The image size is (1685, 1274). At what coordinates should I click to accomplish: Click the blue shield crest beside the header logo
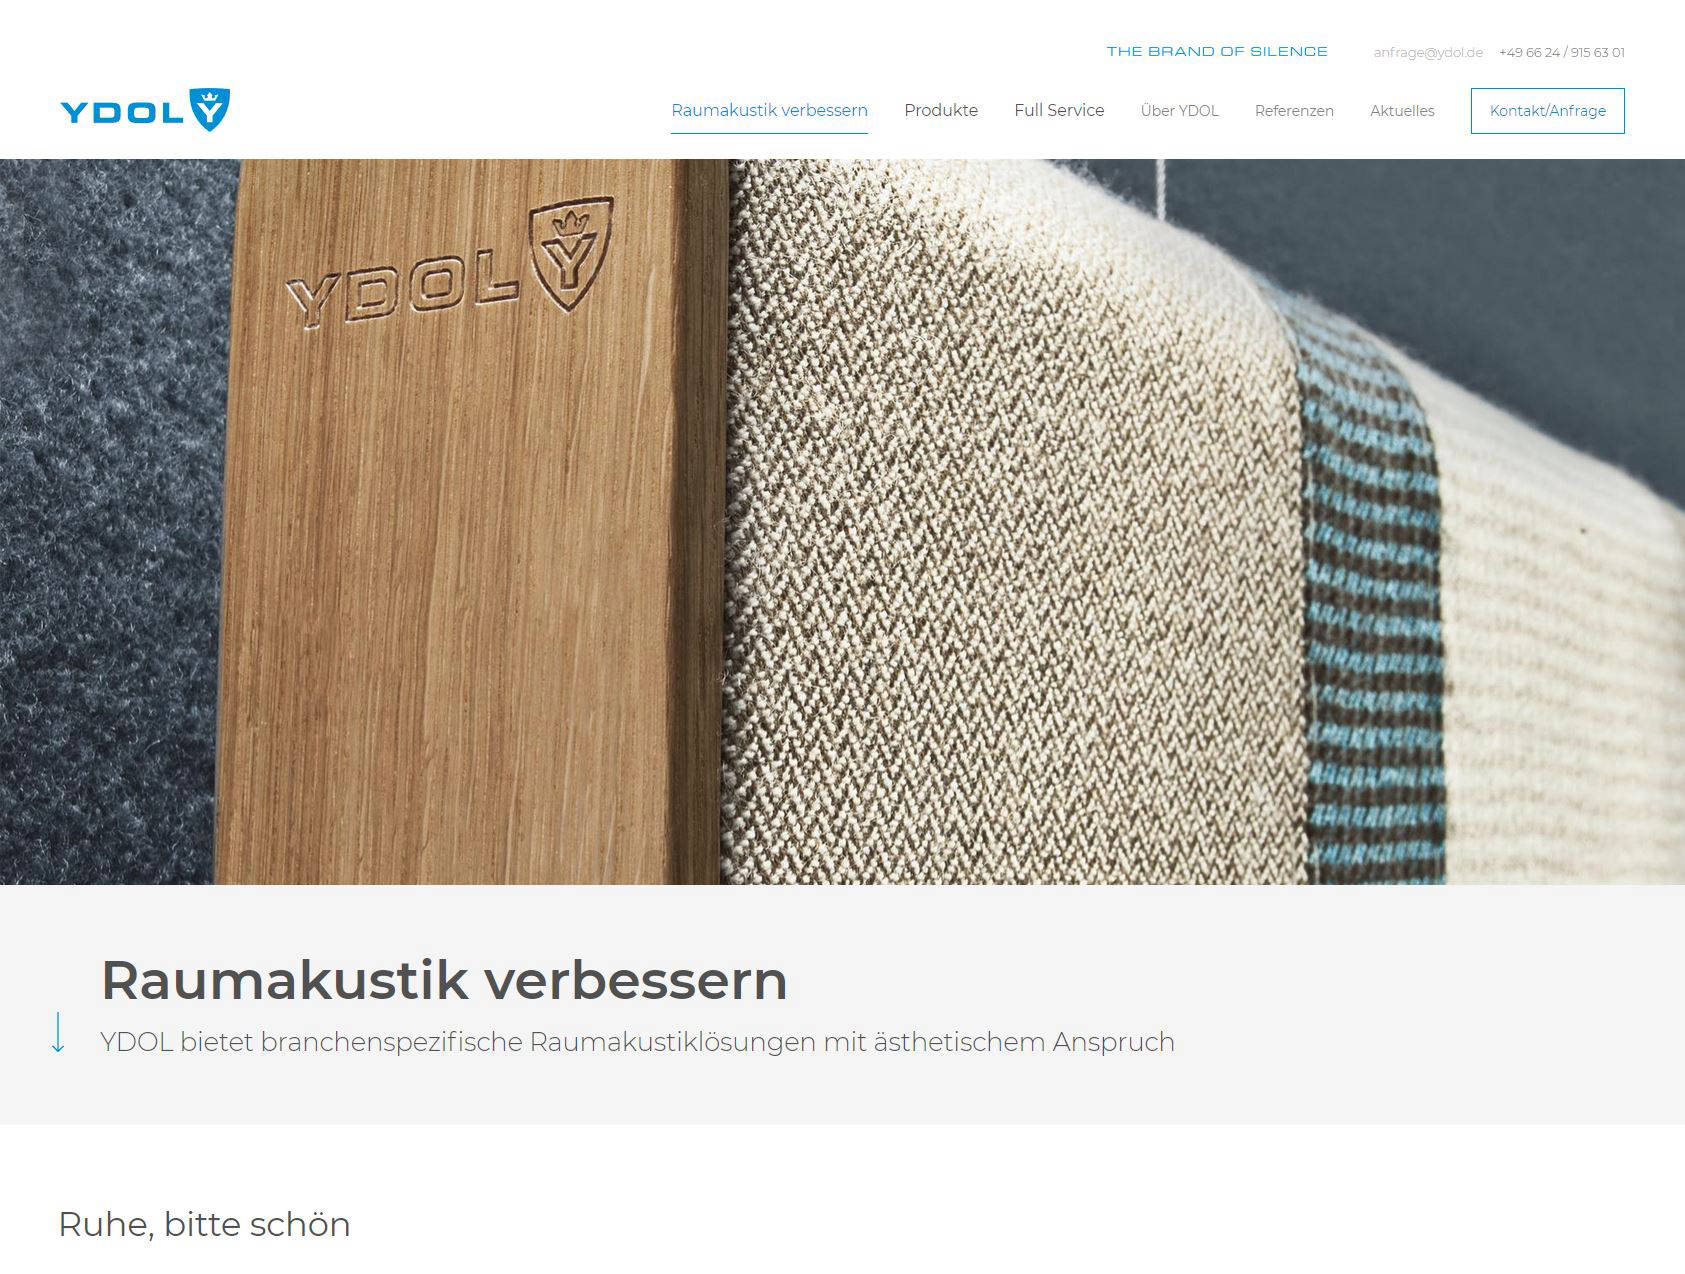point(210,109)
